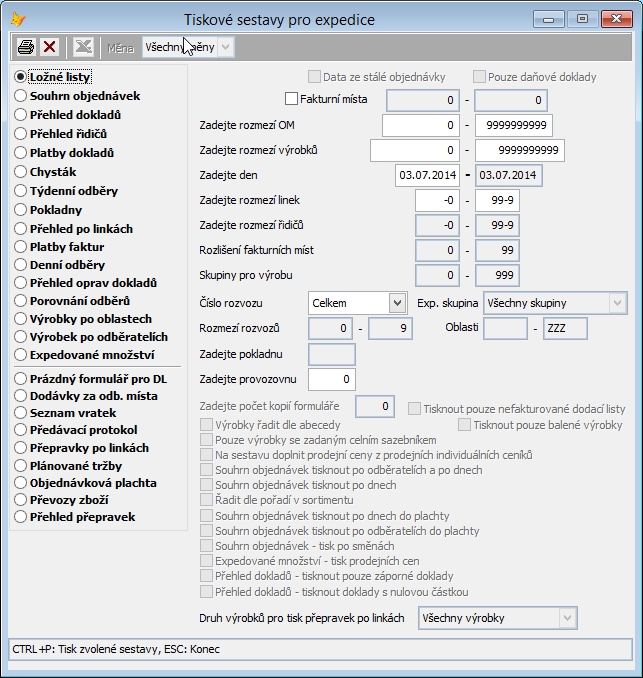The width and height of the screenshot is (643, 678).
Task: Pick Předávací protokol report
Action: 20,430
